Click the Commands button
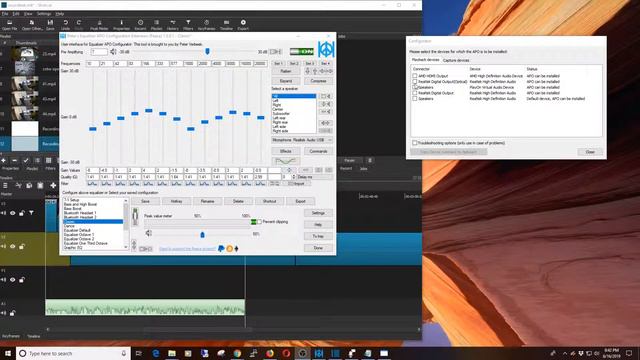 [318, 151]
